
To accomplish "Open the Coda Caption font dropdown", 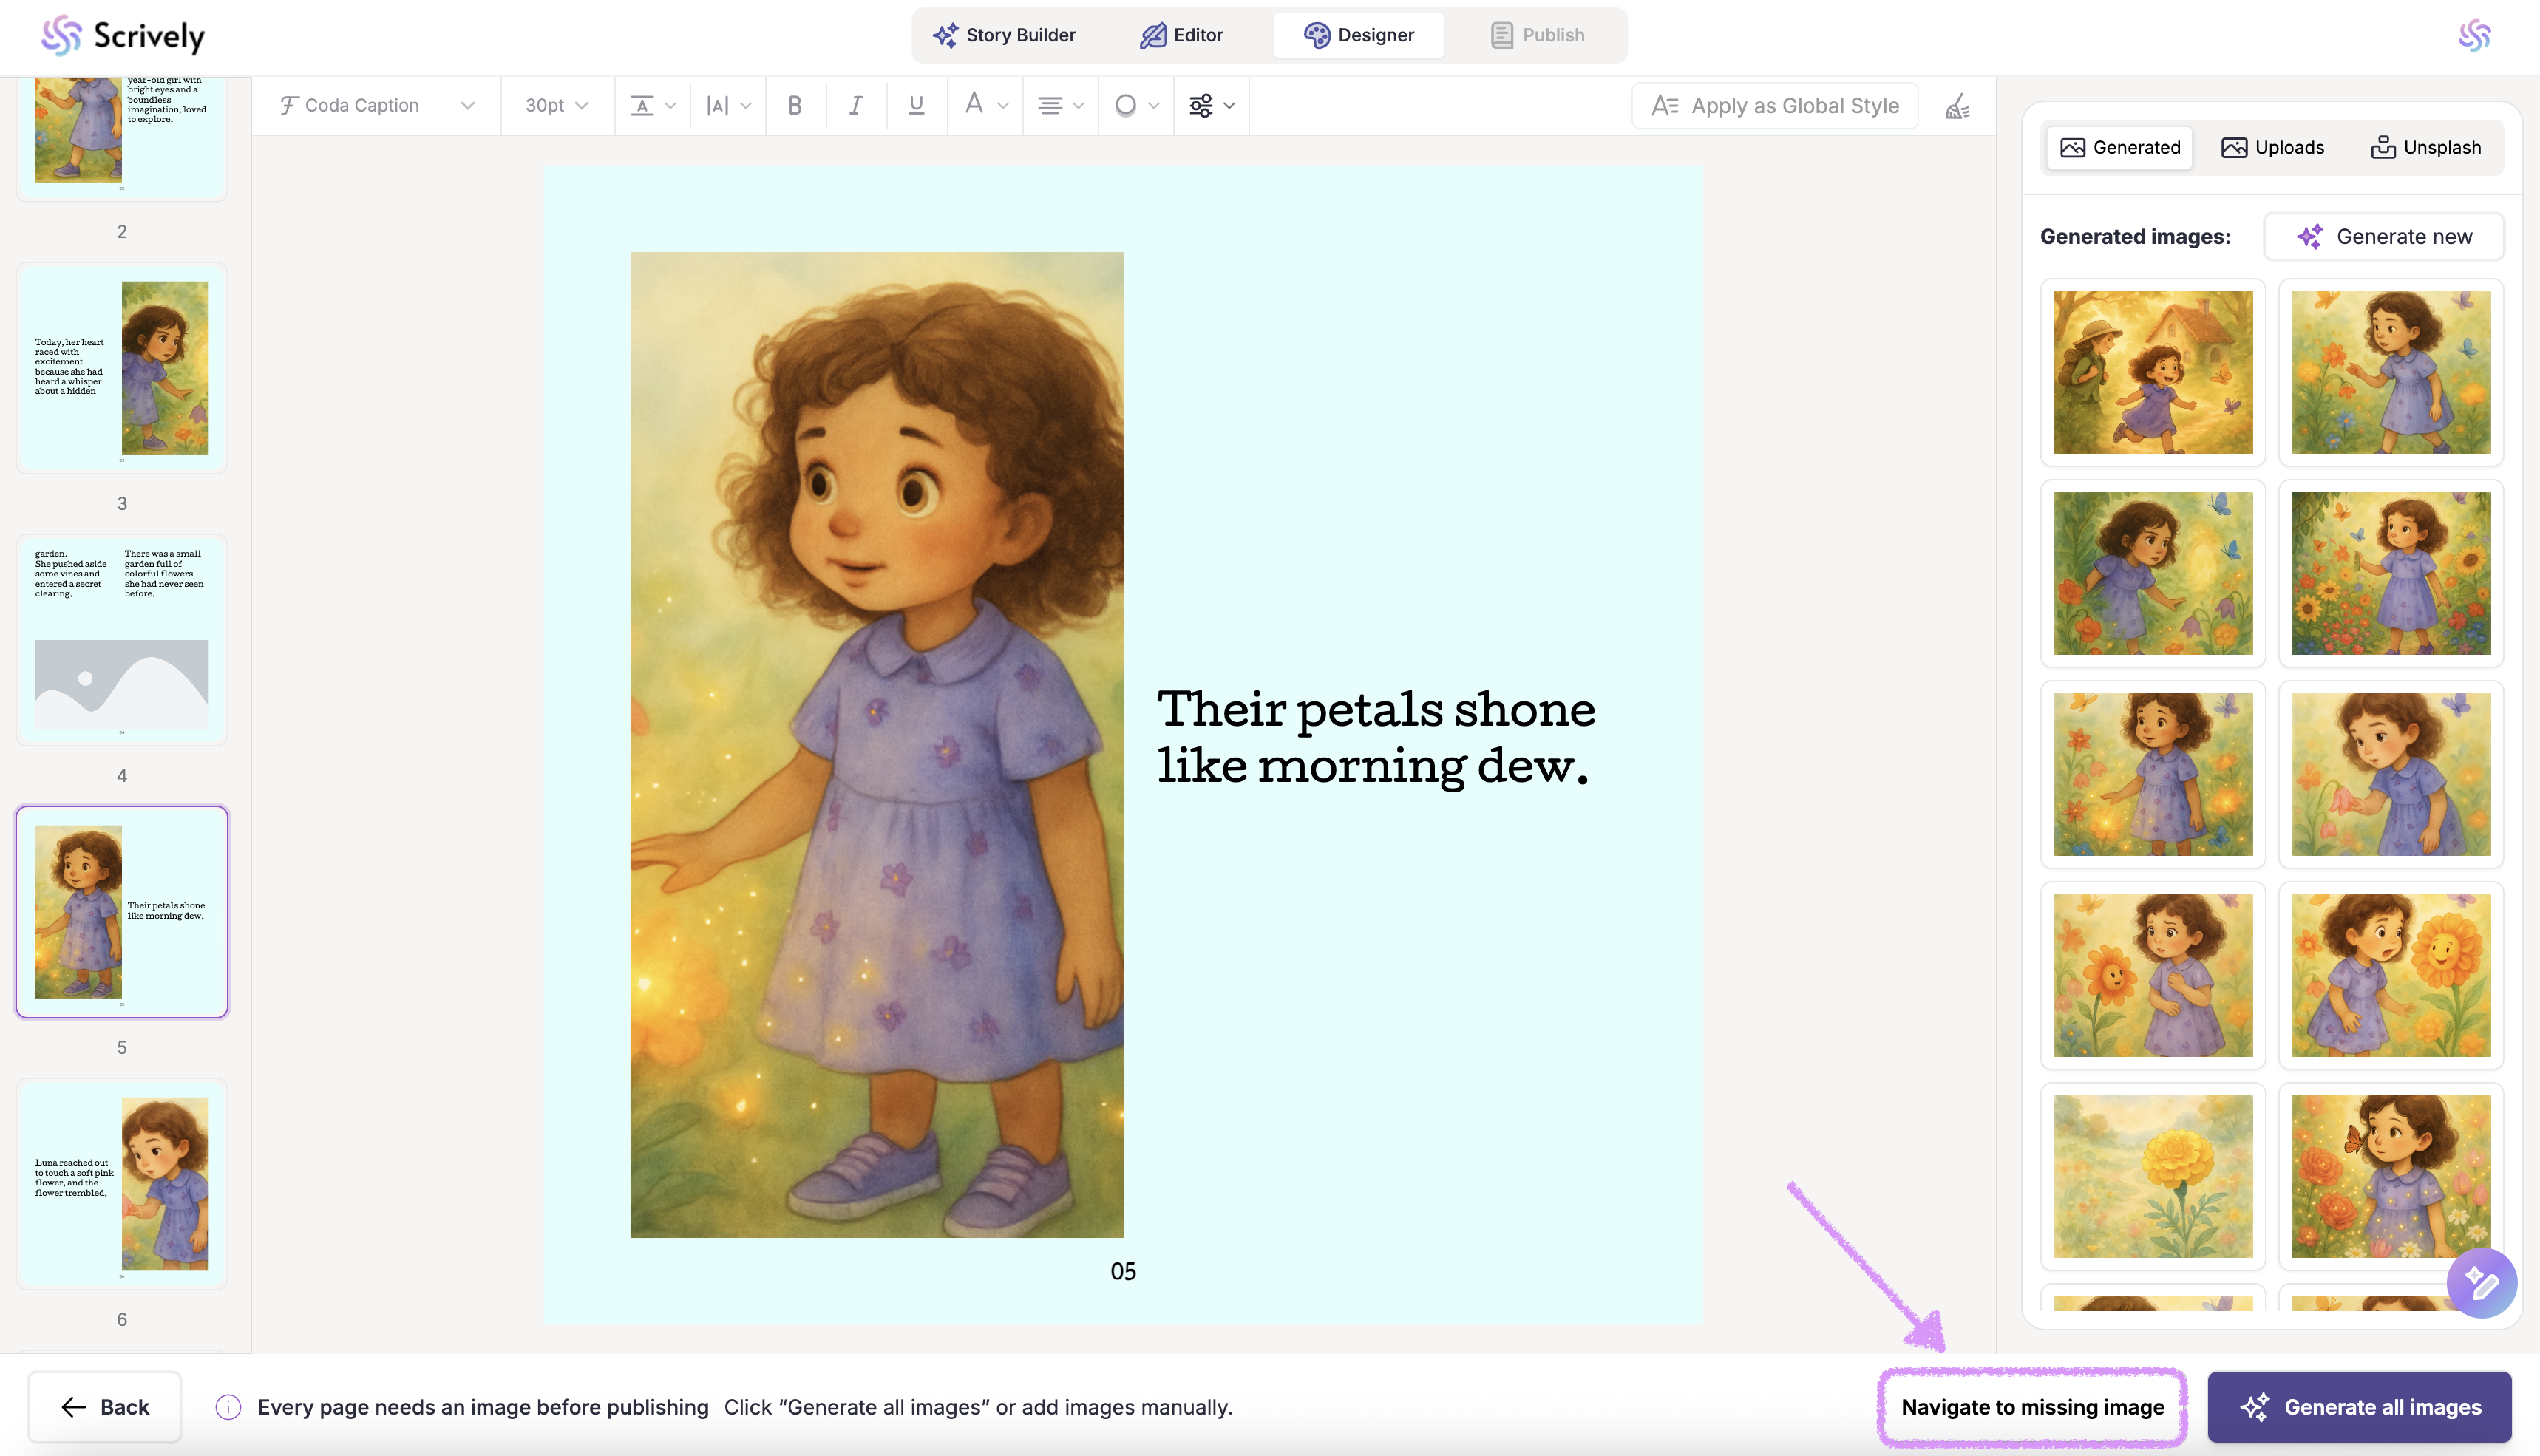I will point(376,105).
